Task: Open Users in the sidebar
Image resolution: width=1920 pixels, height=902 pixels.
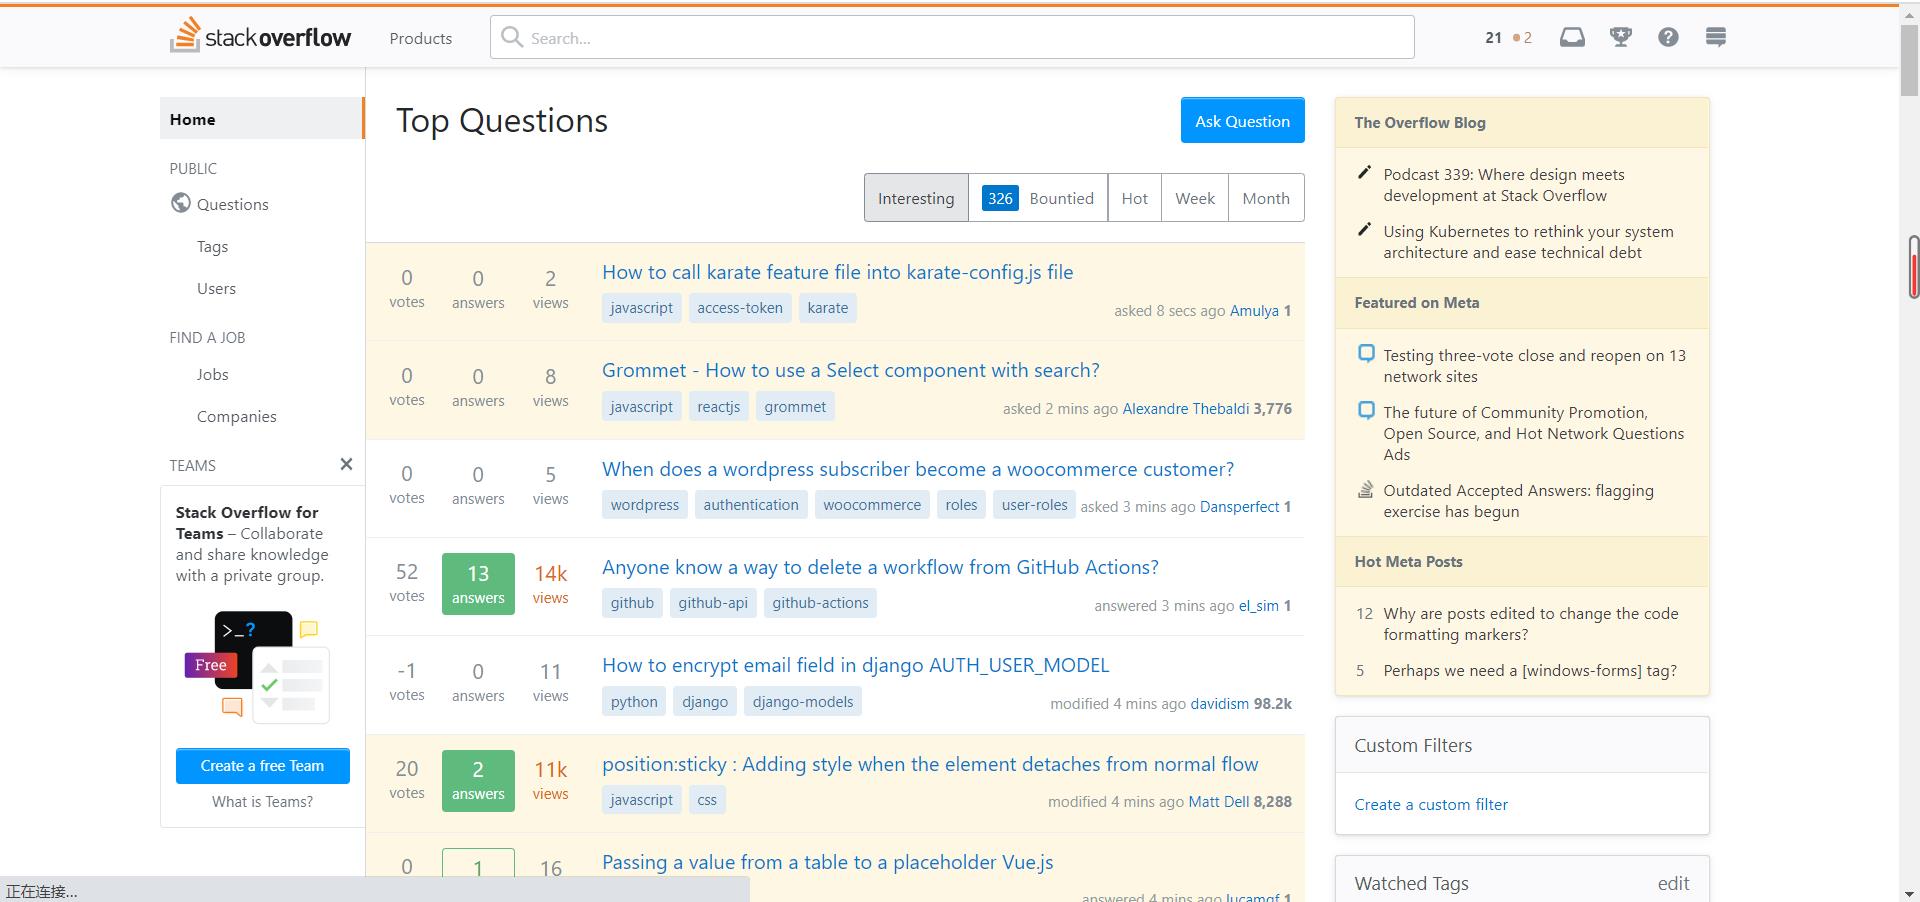Action: coord(216,288)
